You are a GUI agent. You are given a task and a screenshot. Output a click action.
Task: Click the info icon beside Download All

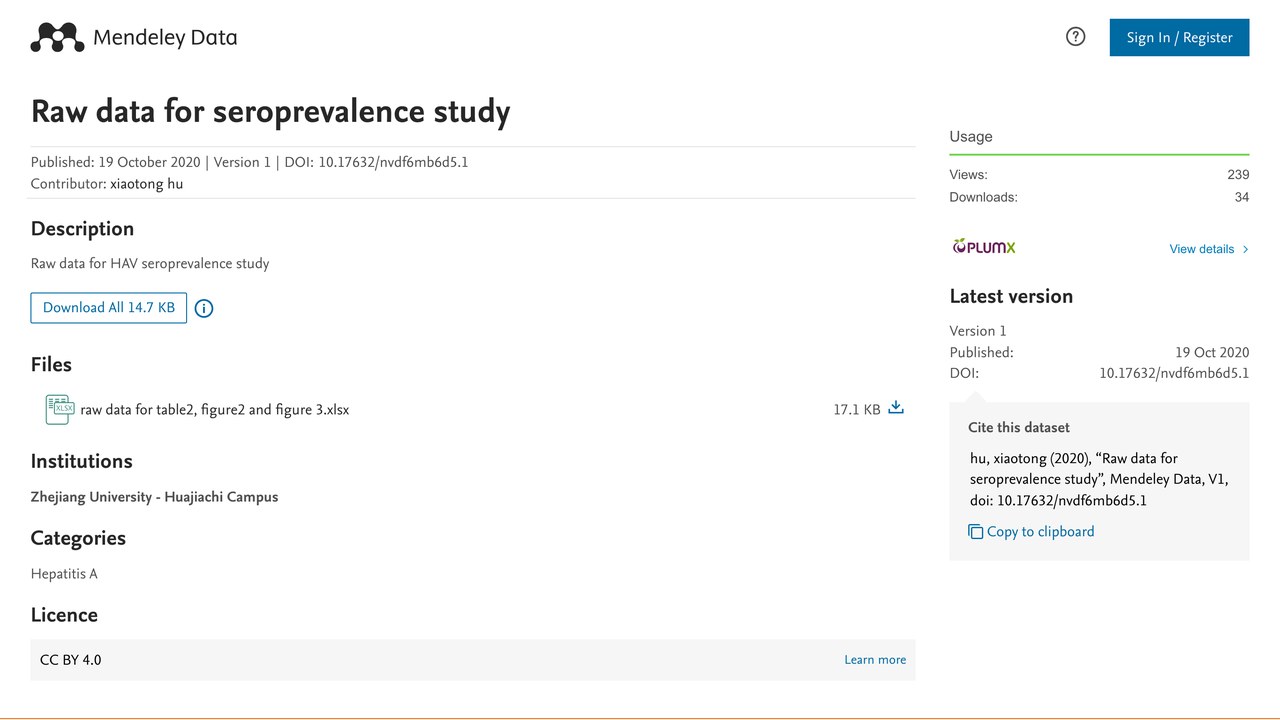(204, 308)
